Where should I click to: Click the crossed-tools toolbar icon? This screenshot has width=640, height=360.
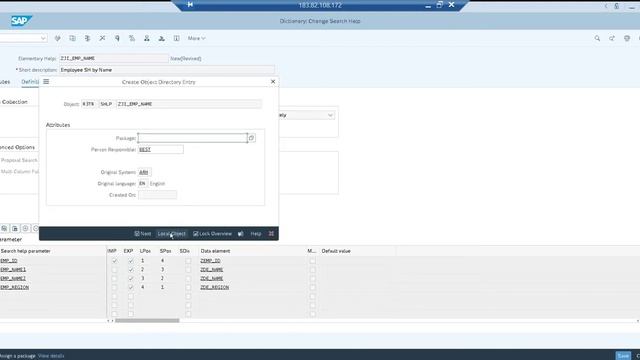click(102, 38)
